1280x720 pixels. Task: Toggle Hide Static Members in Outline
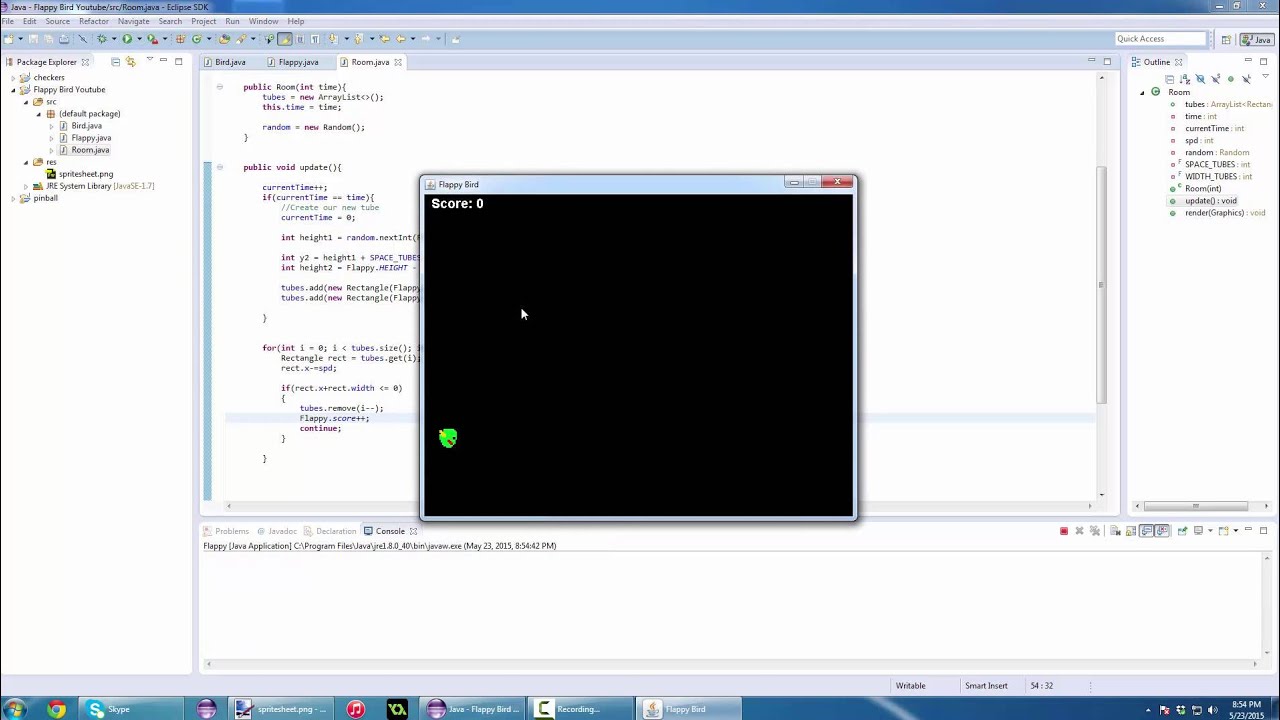point(1216,79)
